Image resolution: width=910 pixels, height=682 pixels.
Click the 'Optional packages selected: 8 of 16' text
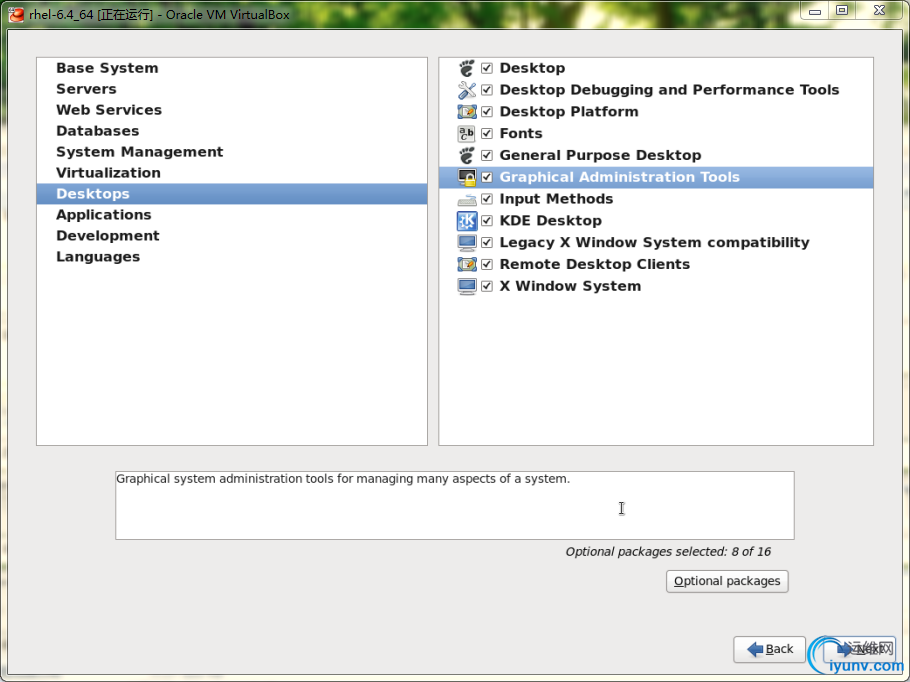[668, 551]
